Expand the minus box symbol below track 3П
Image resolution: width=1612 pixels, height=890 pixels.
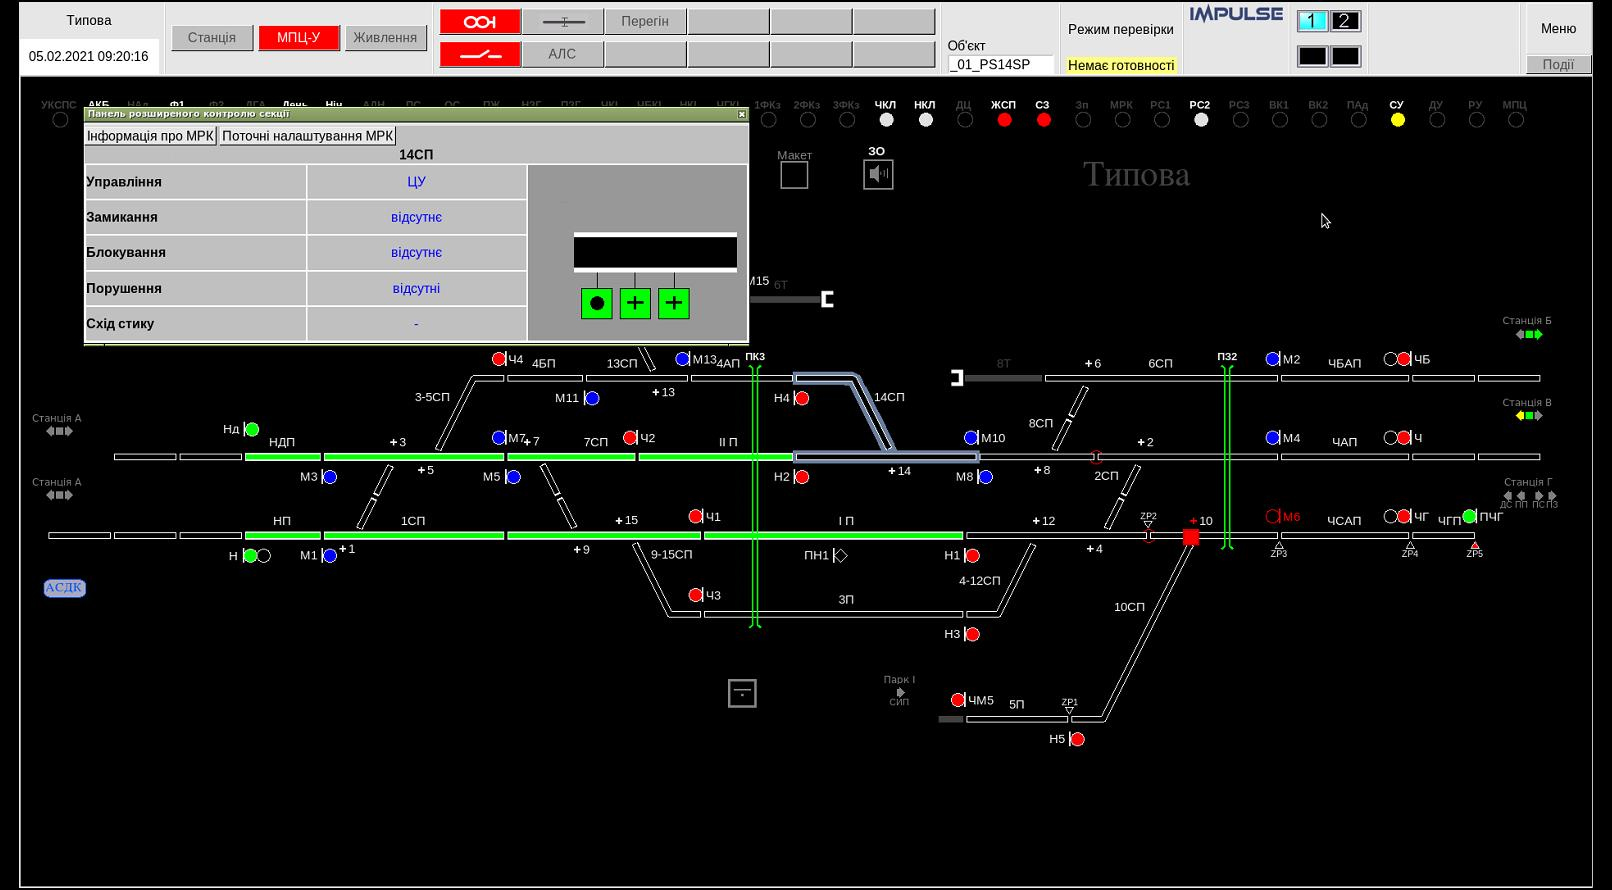coord(742,693)
